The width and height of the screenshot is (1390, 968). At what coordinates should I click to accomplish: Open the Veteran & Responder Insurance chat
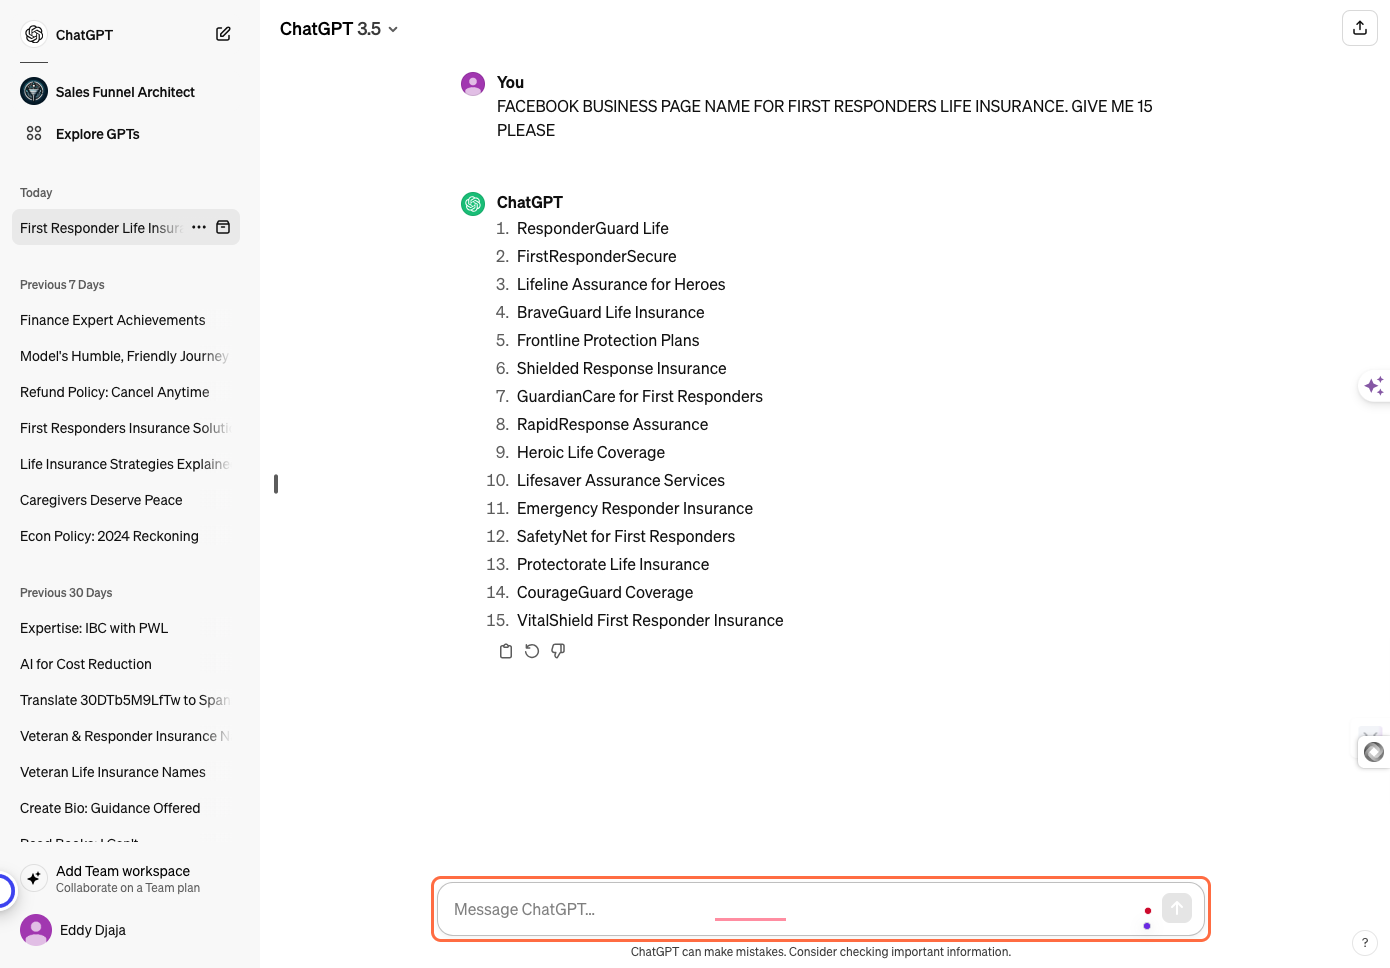(x=124, y=736)
